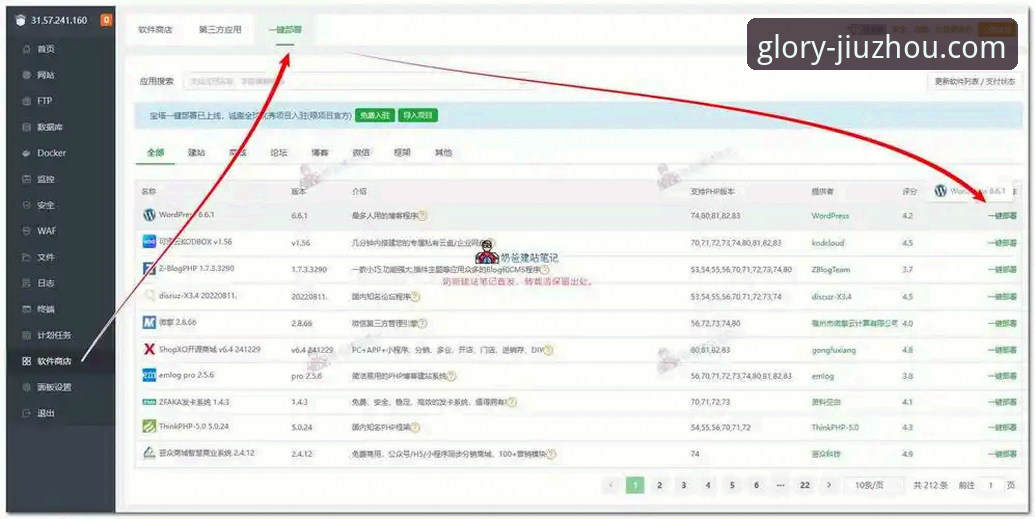The height and width of the screenshot is (519, 1035).
Task: Switch to the 第三方应用 tab
Action: click(220, 30)
